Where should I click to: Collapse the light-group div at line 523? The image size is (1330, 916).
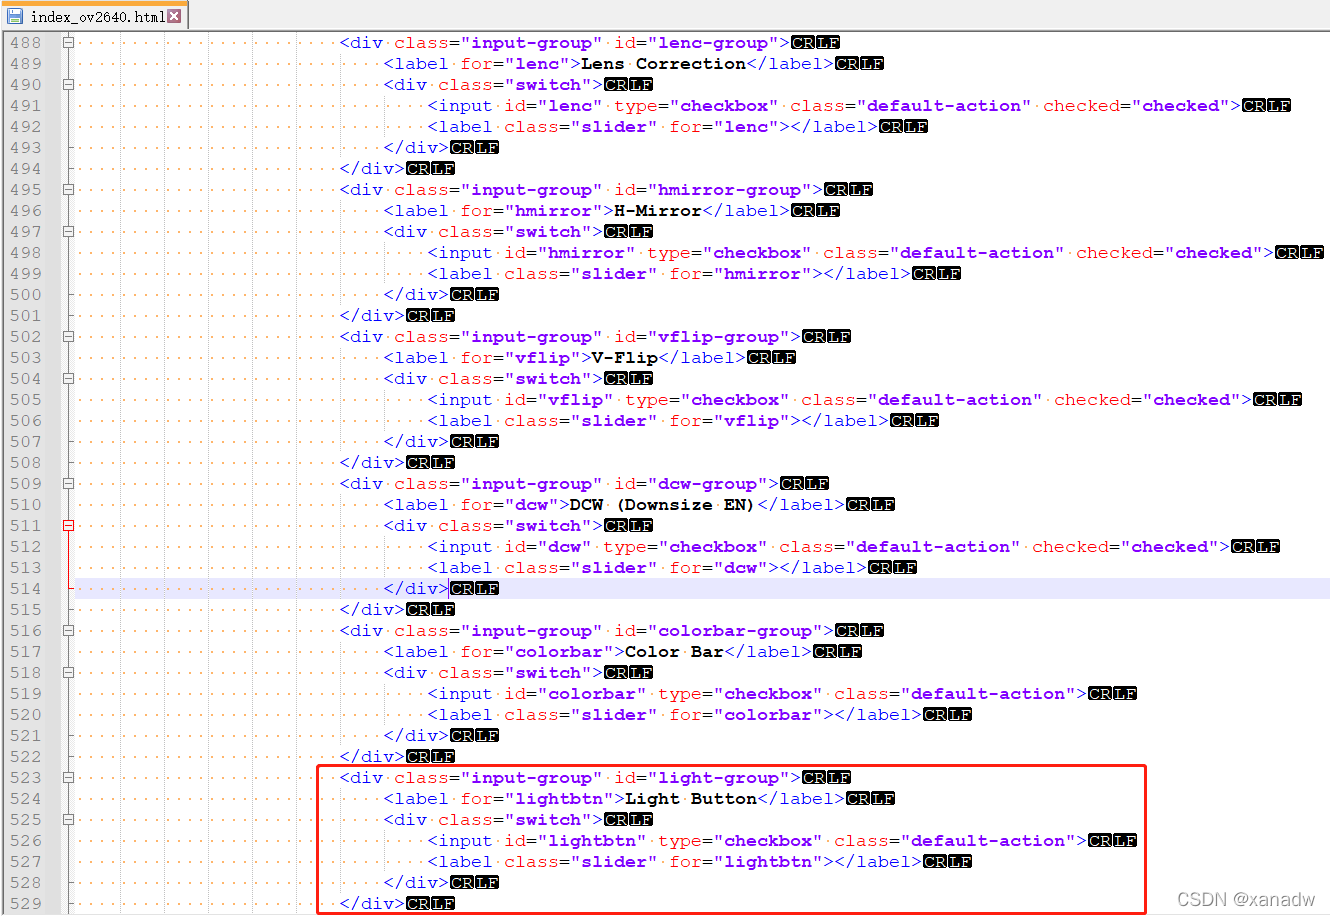[68, 778]
